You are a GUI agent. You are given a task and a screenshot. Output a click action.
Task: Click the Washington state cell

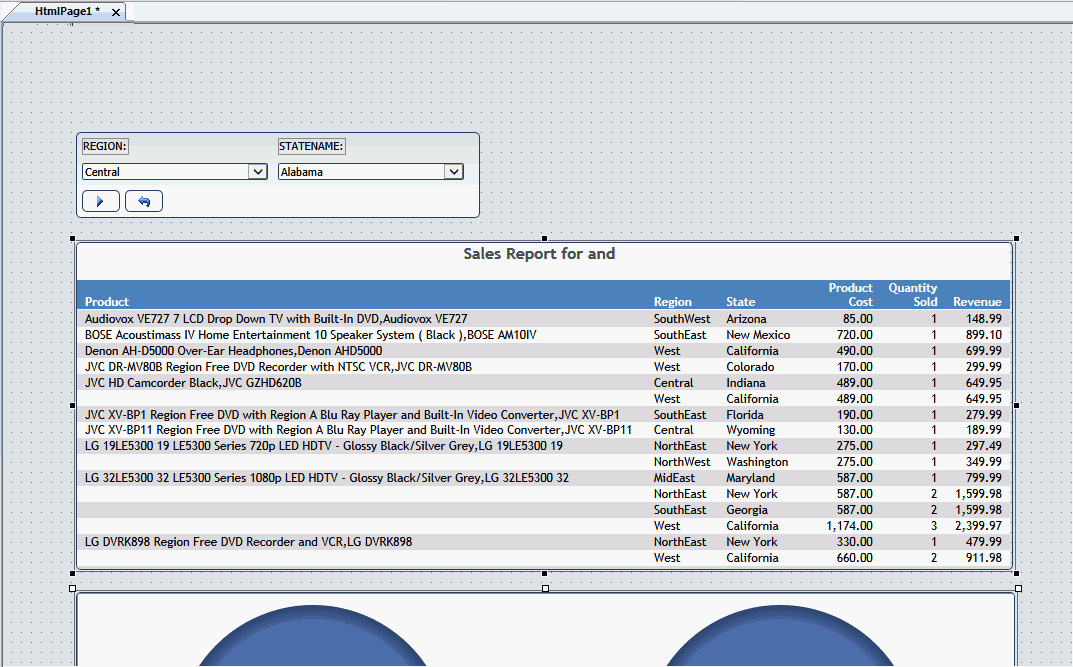point(757,462)
